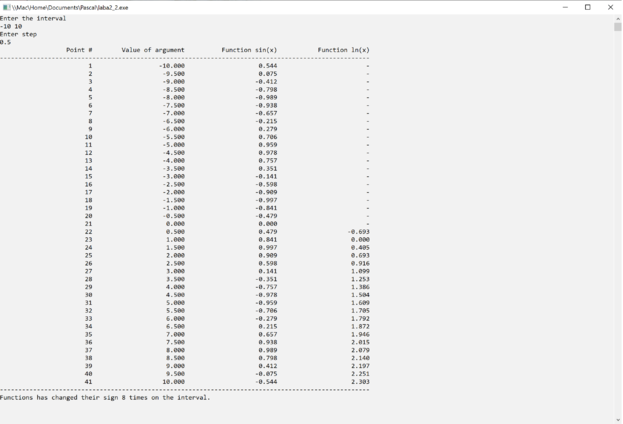Click the '-10 10' input line
Viewport: 623px width, 424px height.
click(11, 26)
